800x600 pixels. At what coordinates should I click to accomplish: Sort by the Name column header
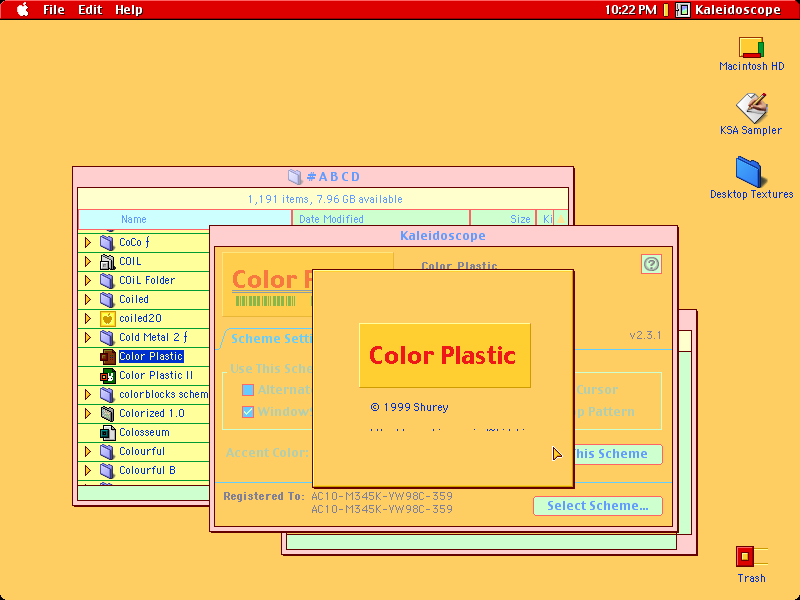[185, 219]
